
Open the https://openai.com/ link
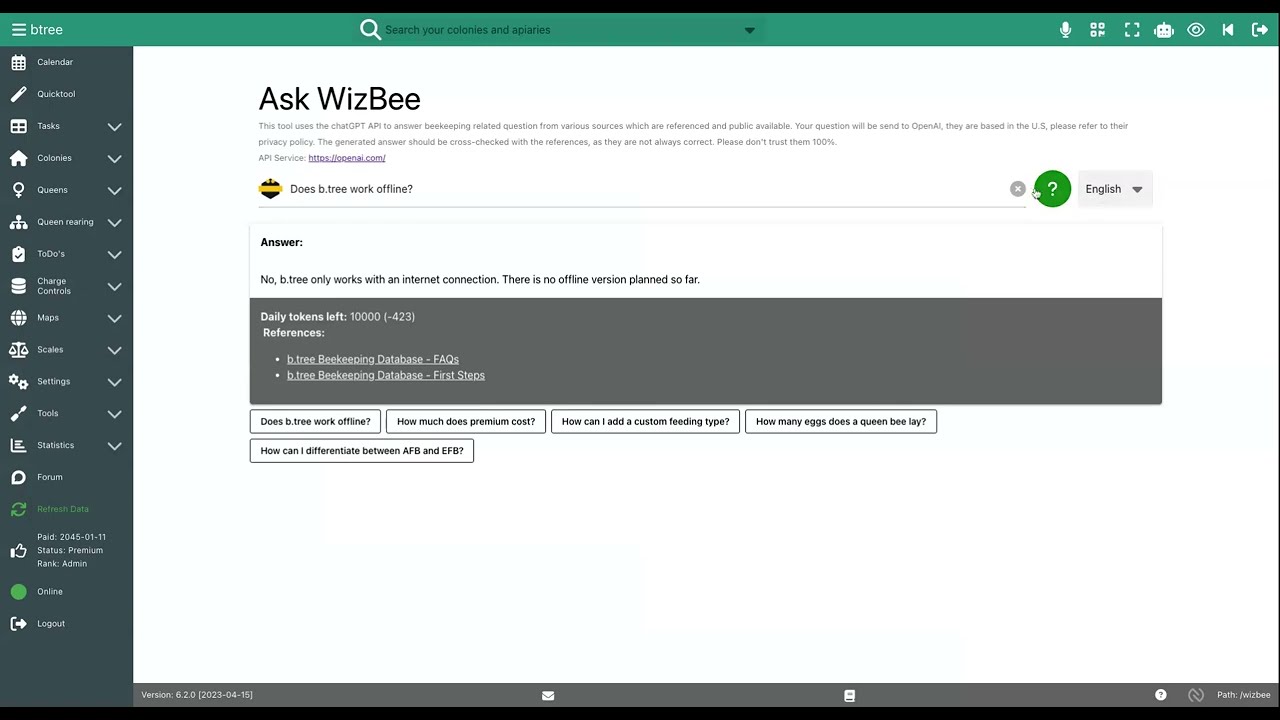click(x=347, y=158)
